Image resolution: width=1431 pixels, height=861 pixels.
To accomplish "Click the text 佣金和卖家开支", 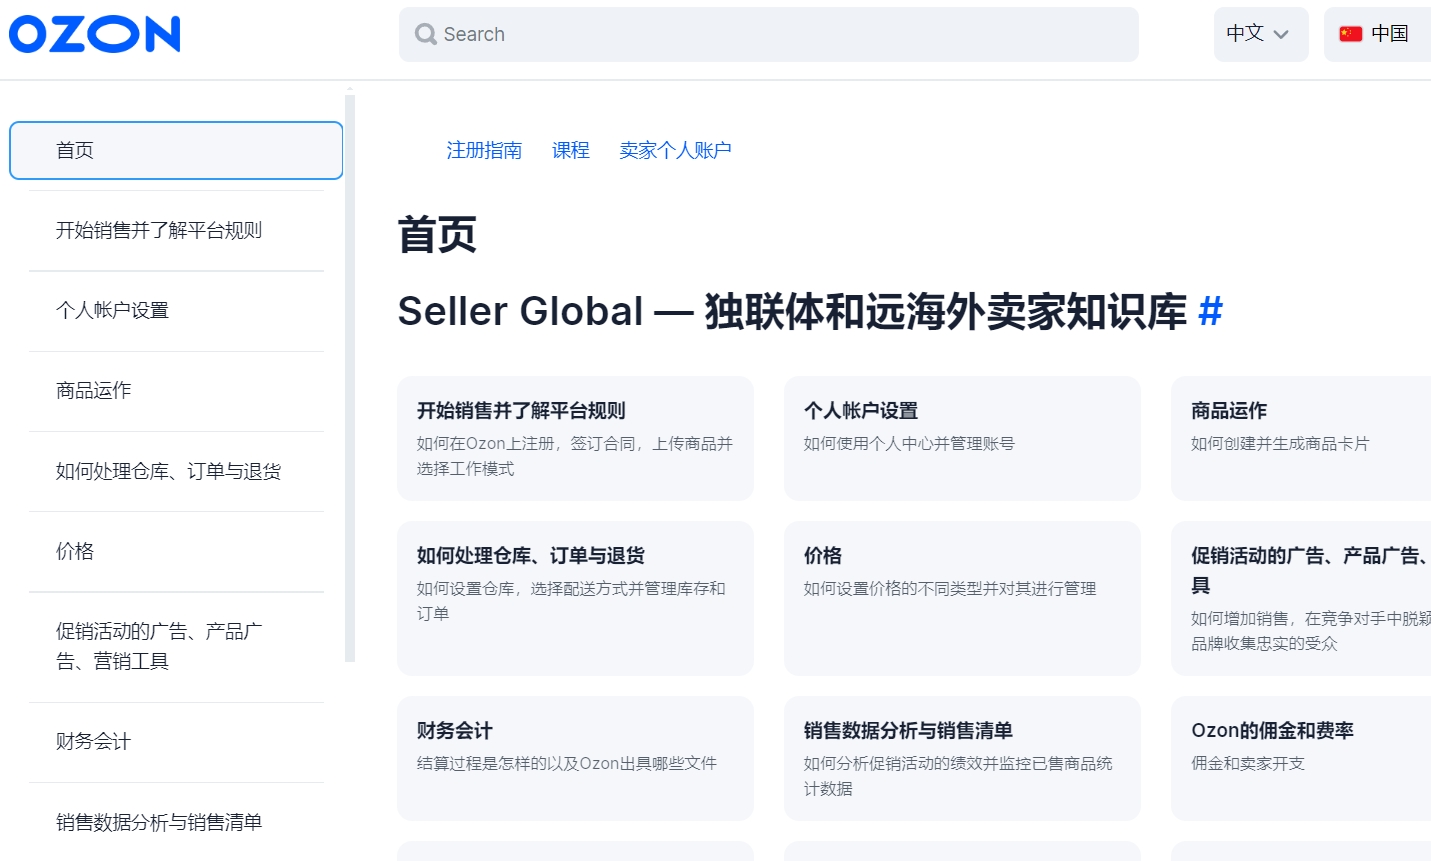I will (1248, 763).
